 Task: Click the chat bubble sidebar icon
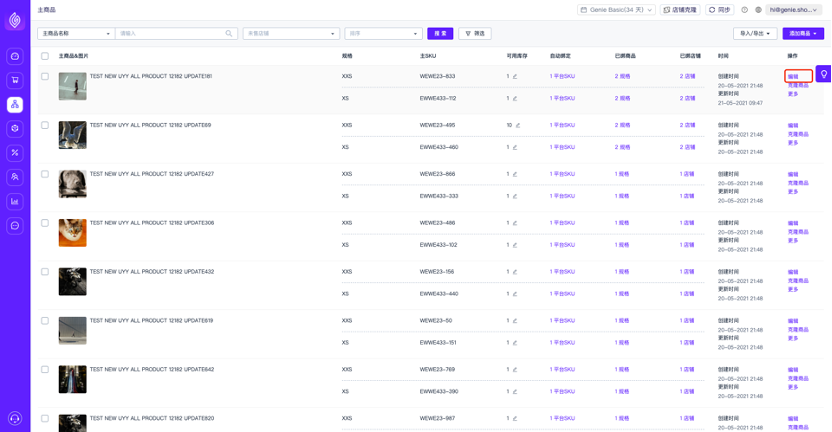click(15, 226)
